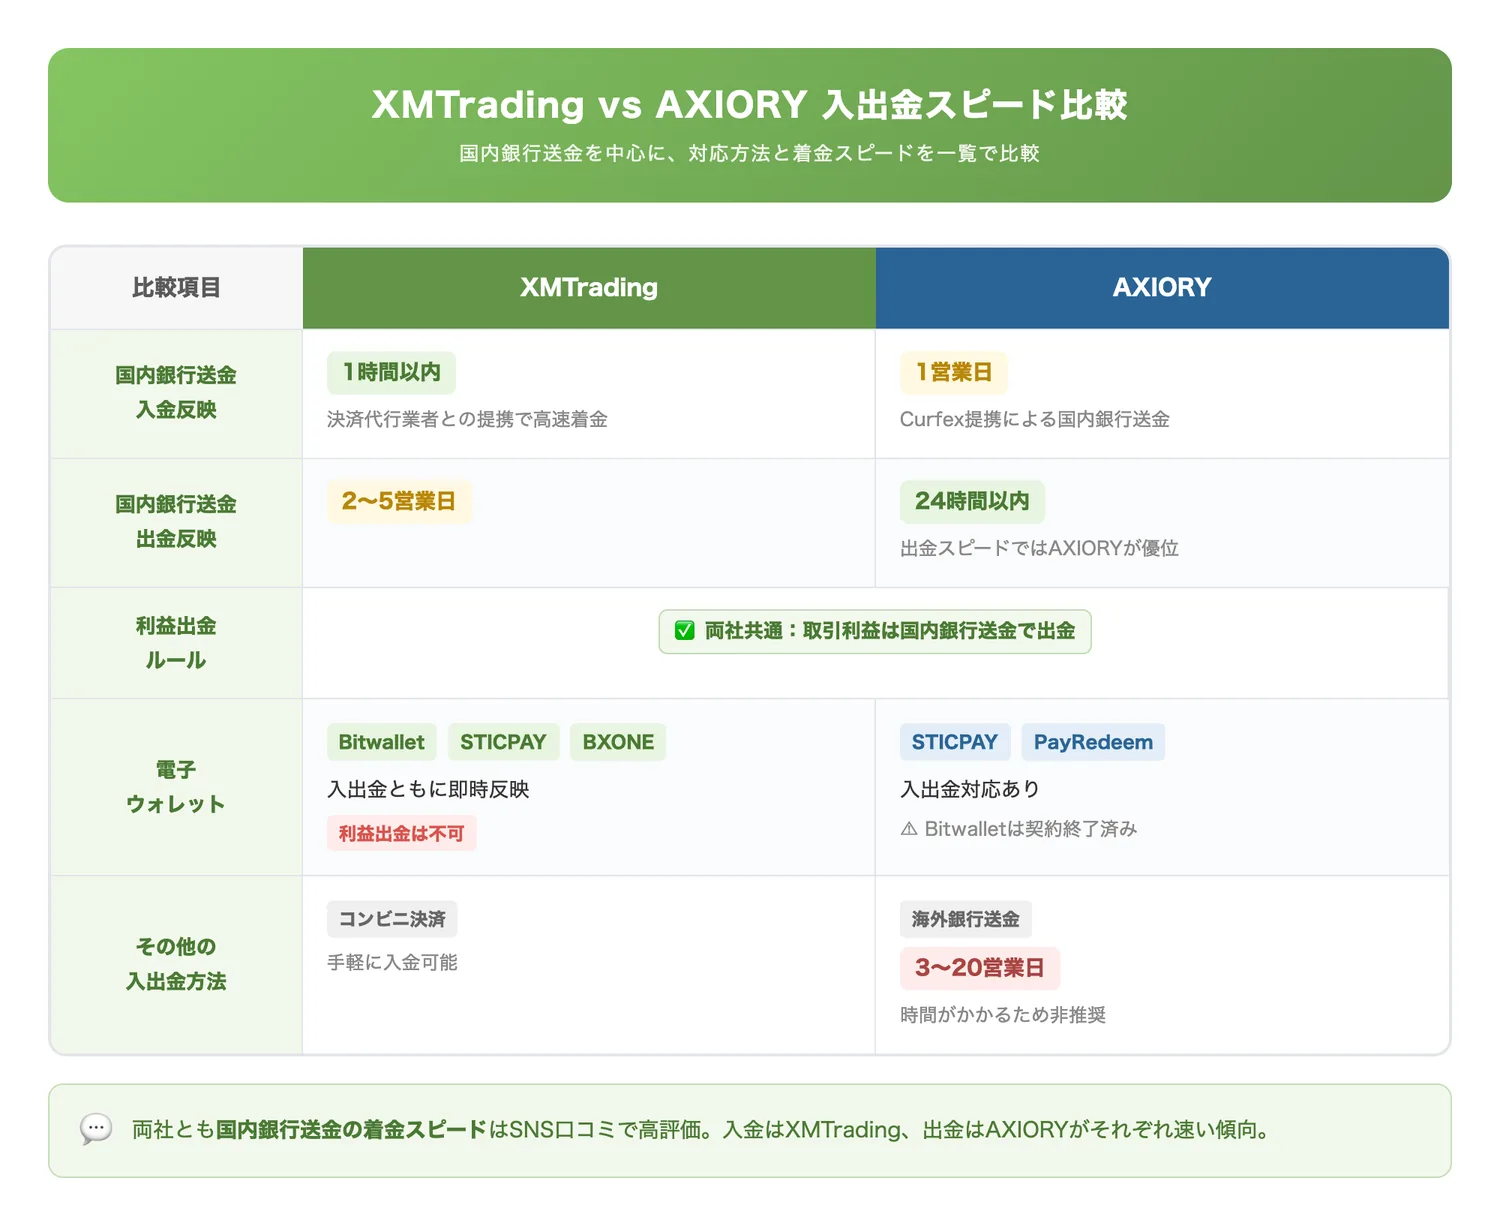This screenshot has width=1500, height=1226.
Task: Click the text 入出金対応あり
Action: 970,790
